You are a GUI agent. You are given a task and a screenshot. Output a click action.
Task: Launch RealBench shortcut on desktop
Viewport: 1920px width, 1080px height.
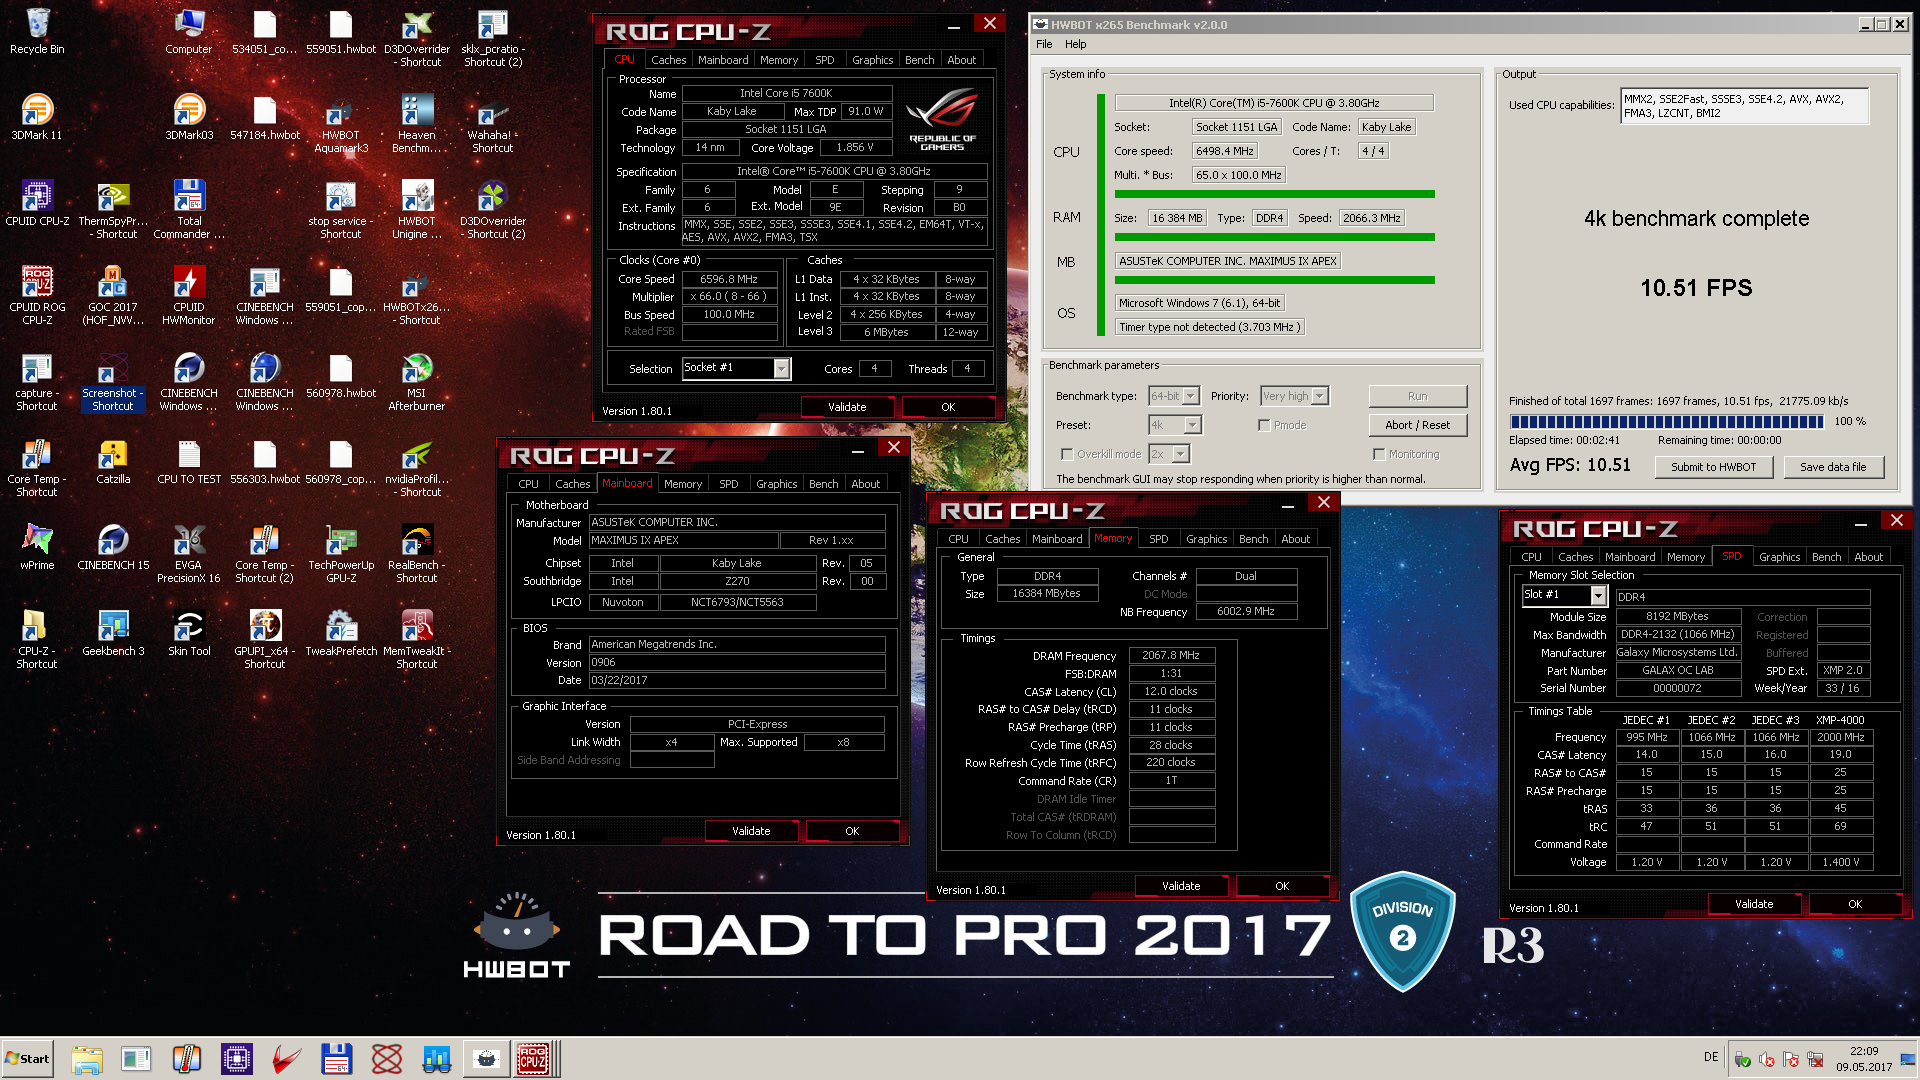[x=417, y=554]
